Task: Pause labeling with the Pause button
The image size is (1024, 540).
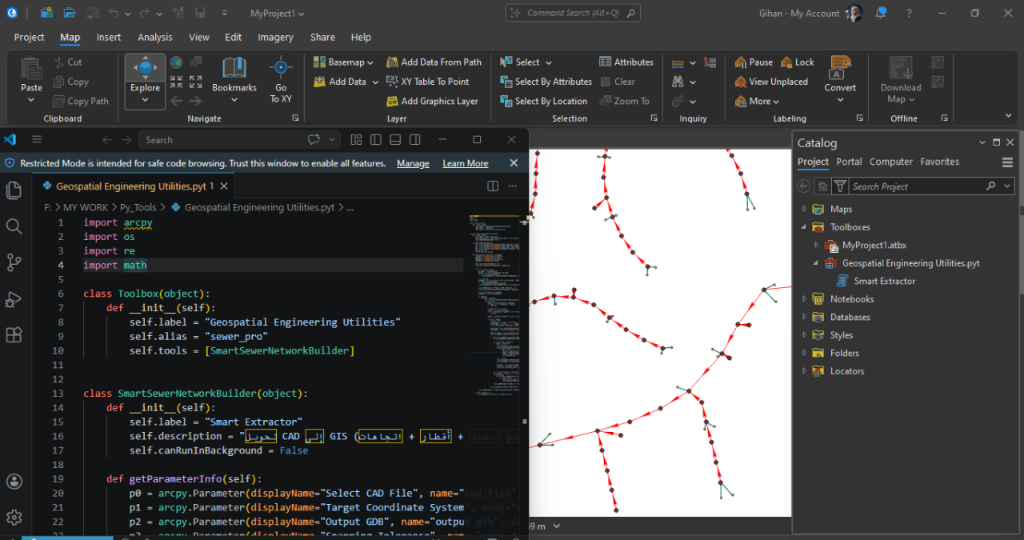Action: tap(754, 62)
